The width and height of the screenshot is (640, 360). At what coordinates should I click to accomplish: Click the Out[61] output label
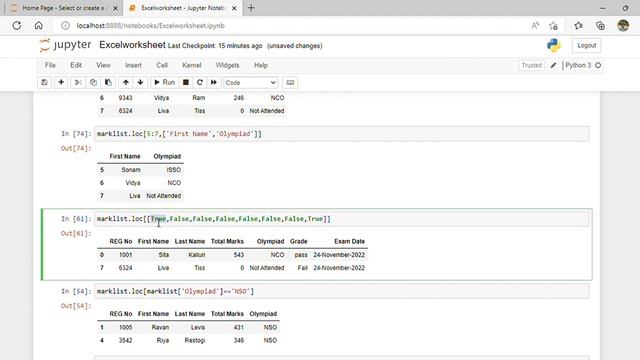[76, 233]
